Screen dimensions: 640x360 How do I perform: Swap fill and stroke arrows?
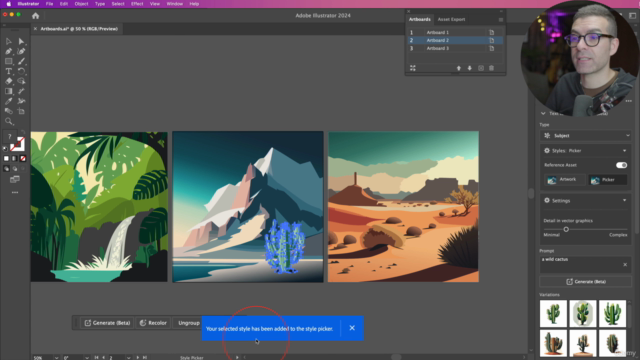tap(23, 132)
